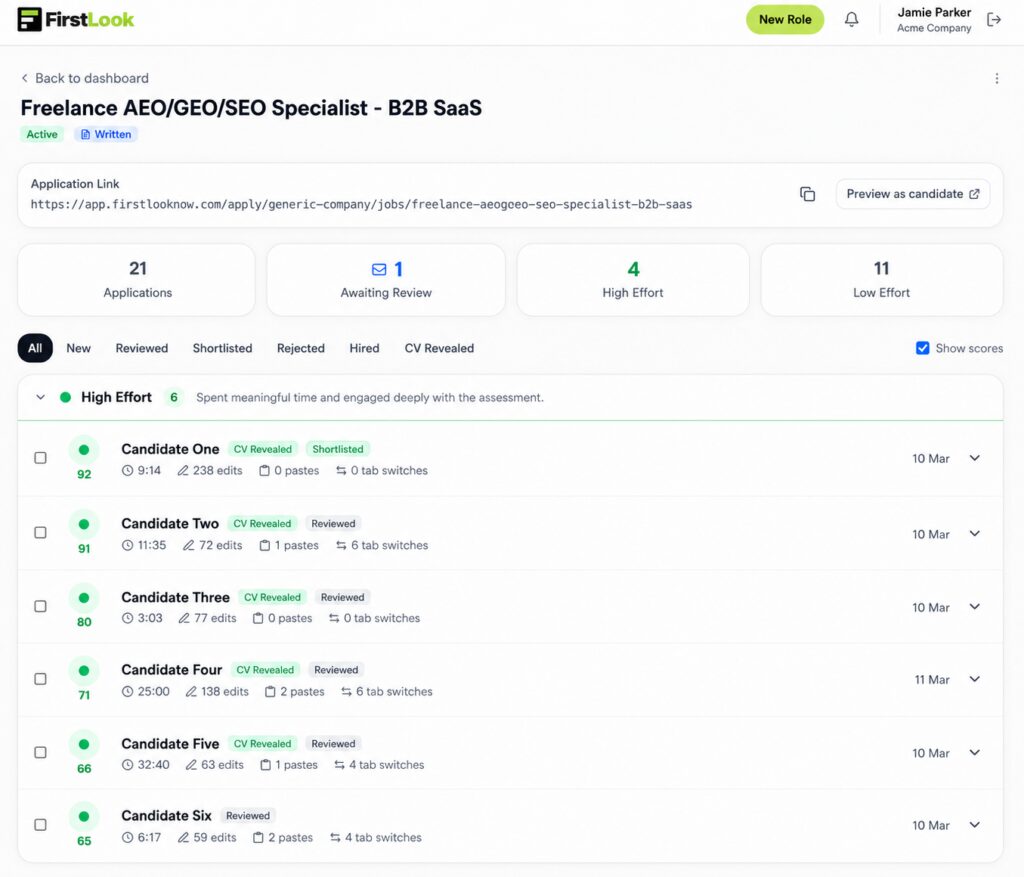Tick the checkbox next to Candidate Five
The image size is (1024, 877).
click(x=40, y=752)
